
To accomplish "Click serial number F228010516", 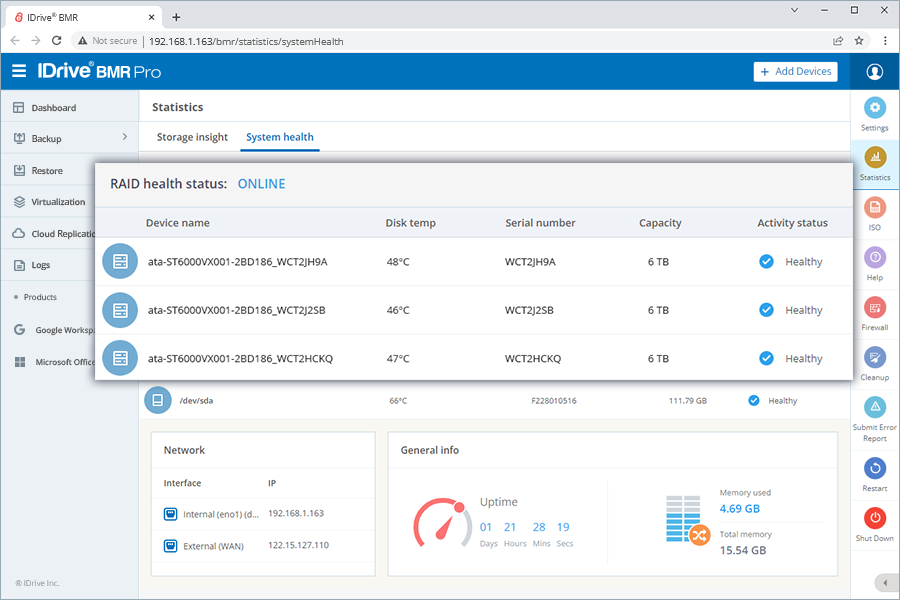I will (x=554, y=401).
